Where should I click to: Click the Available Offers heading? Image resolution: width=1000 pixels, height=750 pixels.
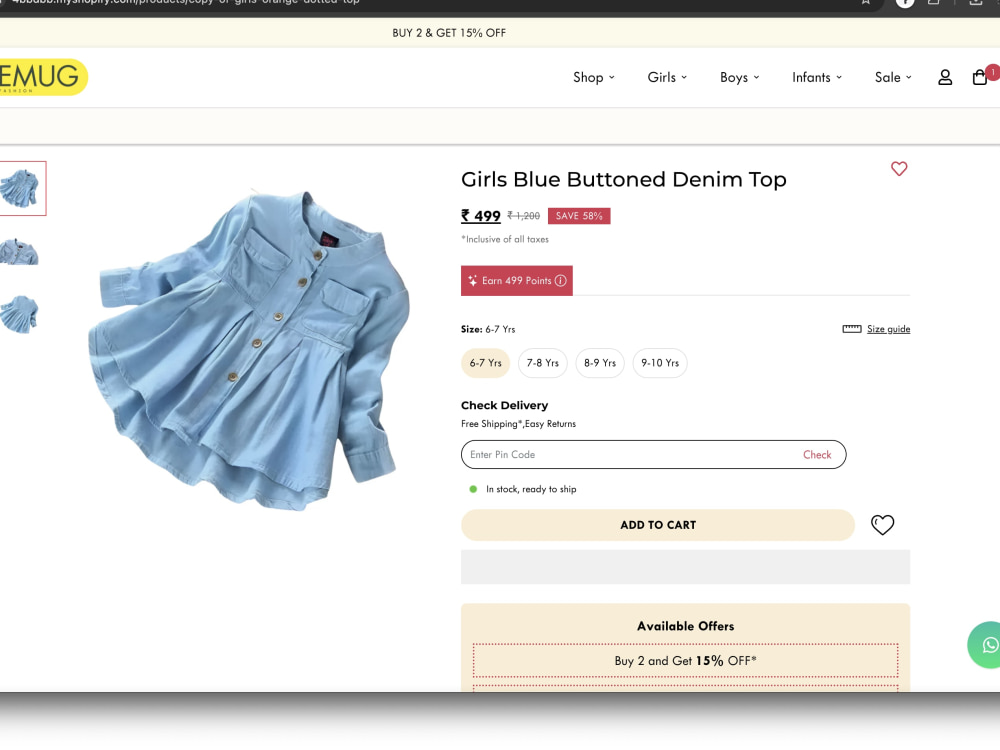click(x=686, y=626)
